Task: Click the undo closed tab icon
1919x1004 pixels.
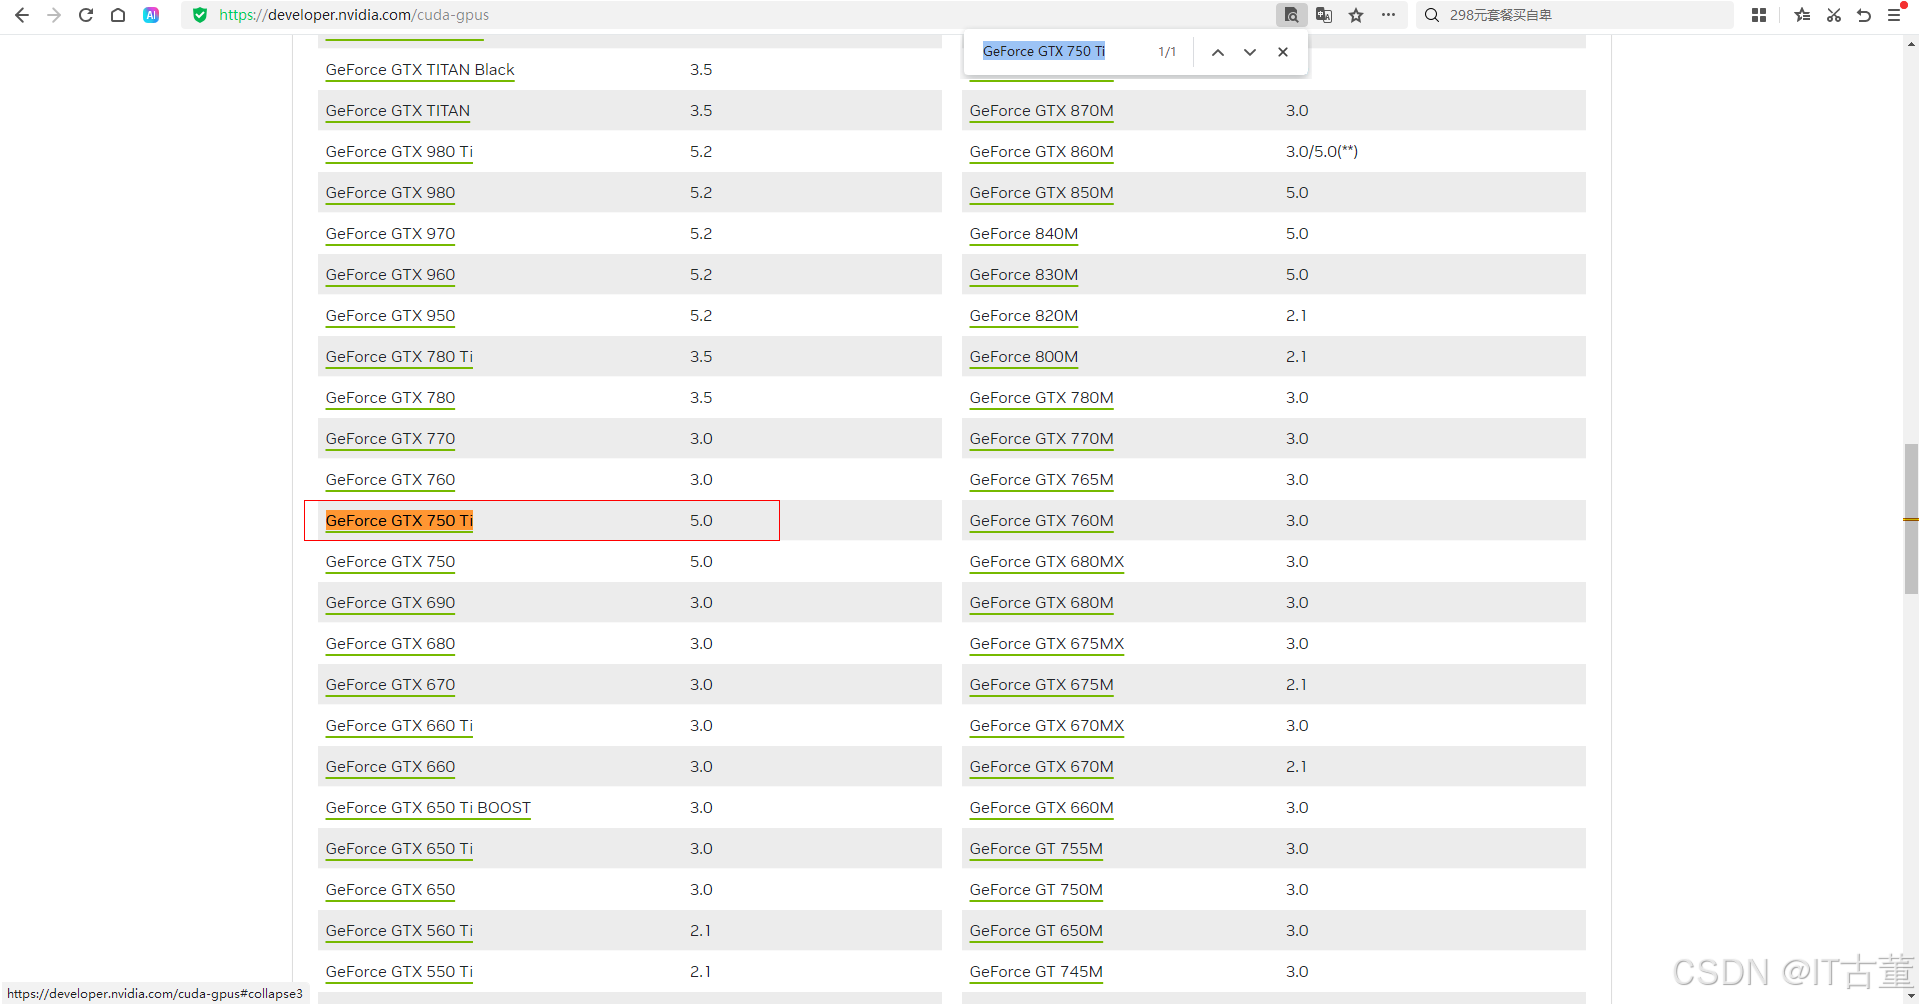Action: pos(1864,15)
